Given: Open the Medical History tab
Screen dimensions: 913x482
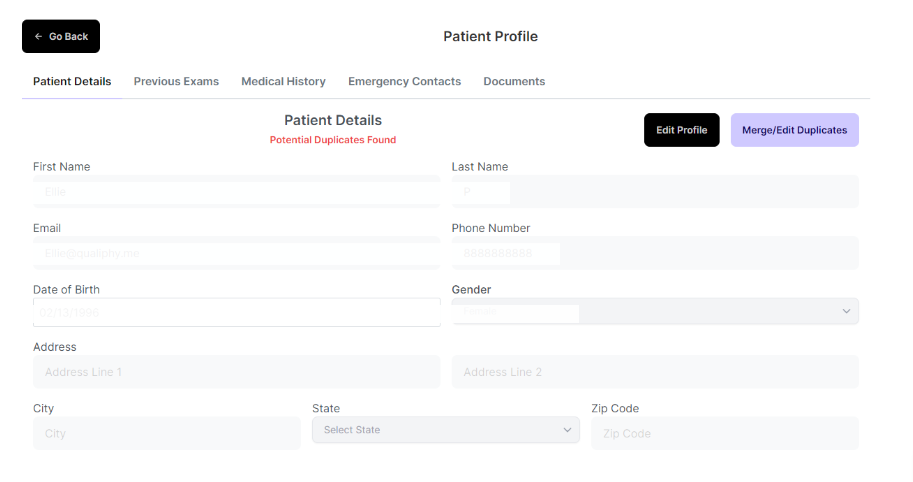Looking at the screenshot, I should click(283, 82).
